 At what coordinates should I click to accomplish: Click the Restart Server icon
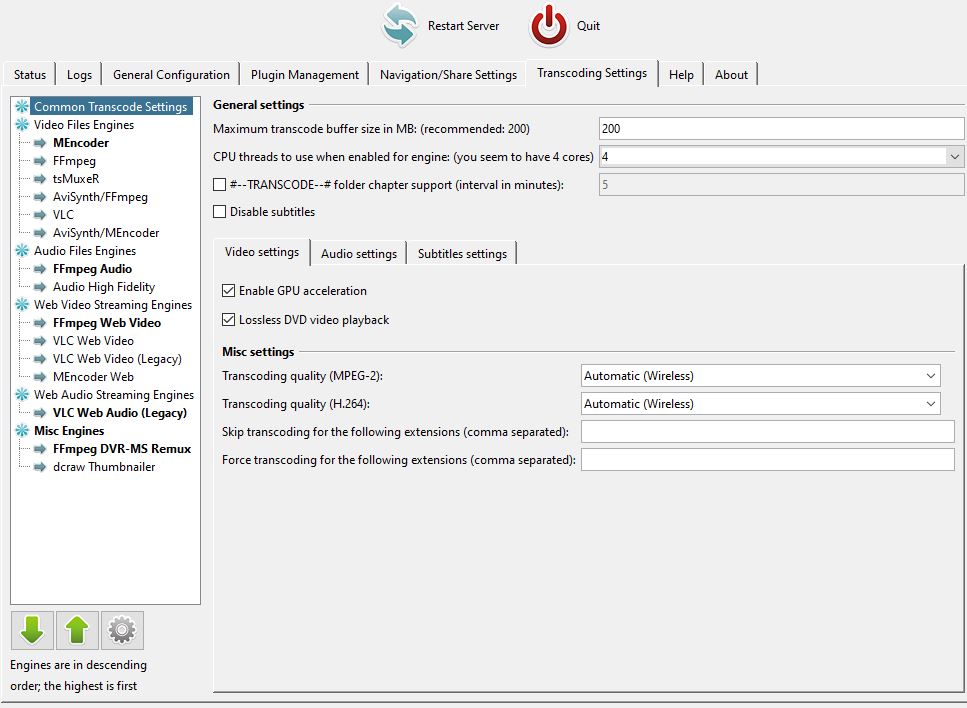[x=400, y=25]
